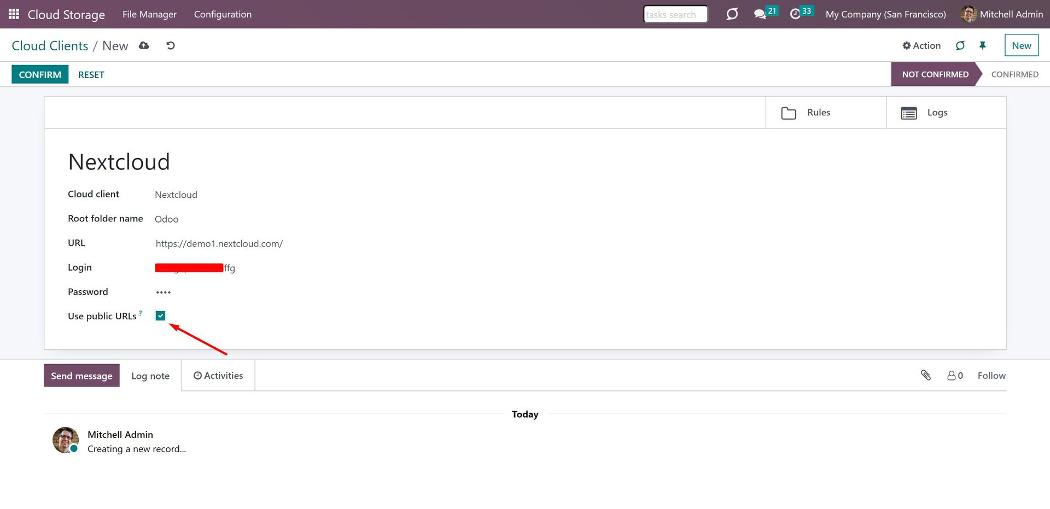Click the tasks search input field
Screen dimensions: 1050x509
(x=675, y=14)
